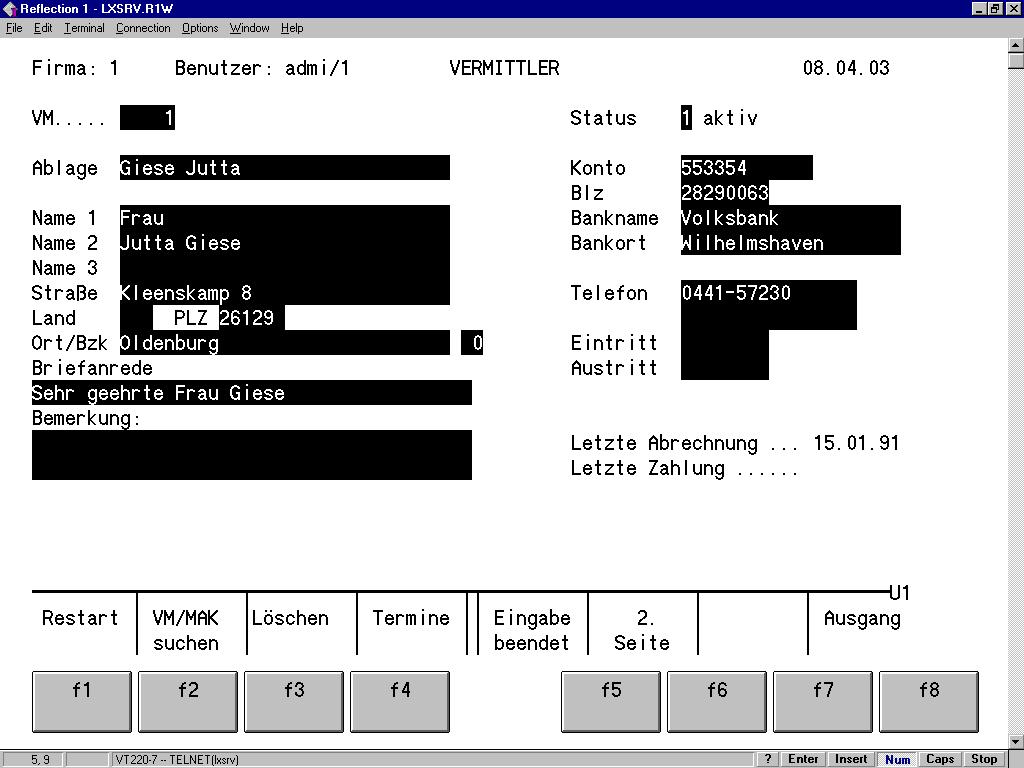Click the question mark help button in status bar
This screenshot has height=768, width=1024.
(767, 759)
